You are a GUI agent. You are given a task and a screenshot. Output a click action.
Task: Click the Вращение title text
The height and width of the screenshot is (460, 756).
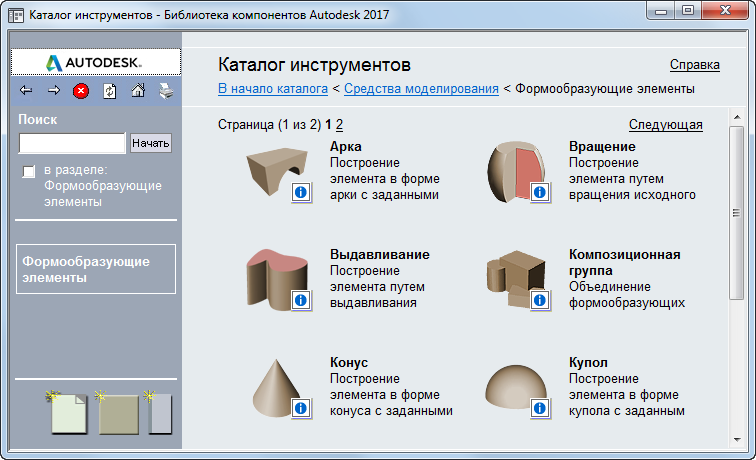click(602, 146)
